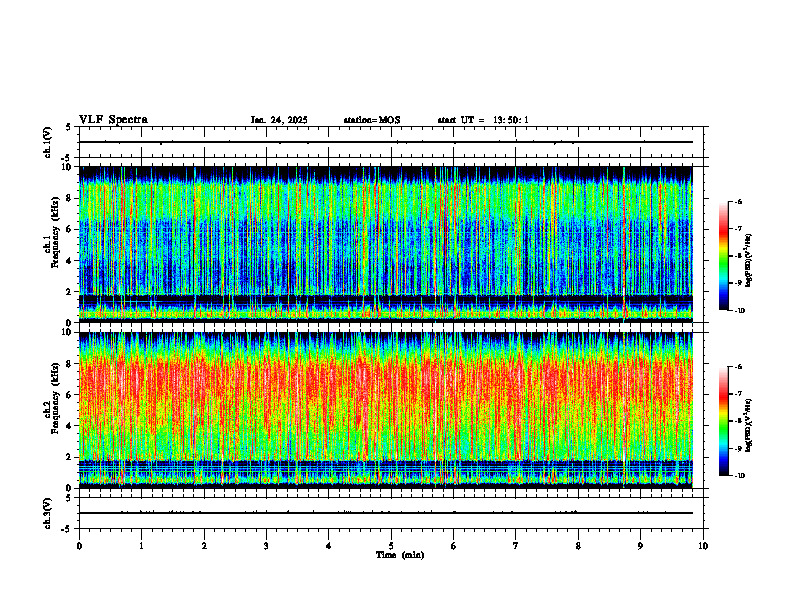
Task: Click the ch.1 'Frequency (kHz)' axis label
Action: [x=56, y=232]
